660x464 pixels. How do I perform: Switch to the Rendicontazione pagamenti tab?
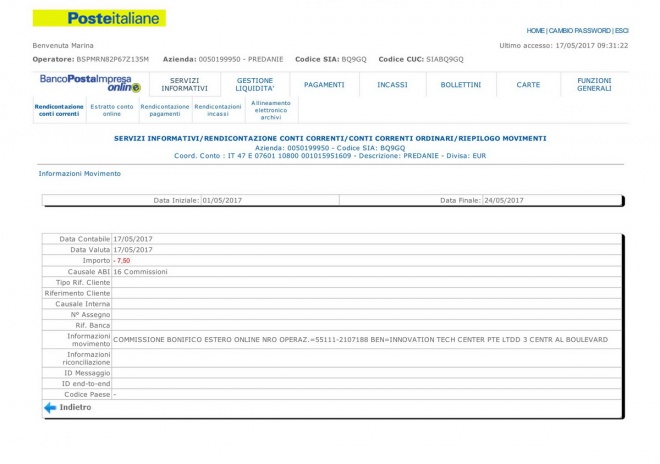pyautogui.click(x=164, y=110)
